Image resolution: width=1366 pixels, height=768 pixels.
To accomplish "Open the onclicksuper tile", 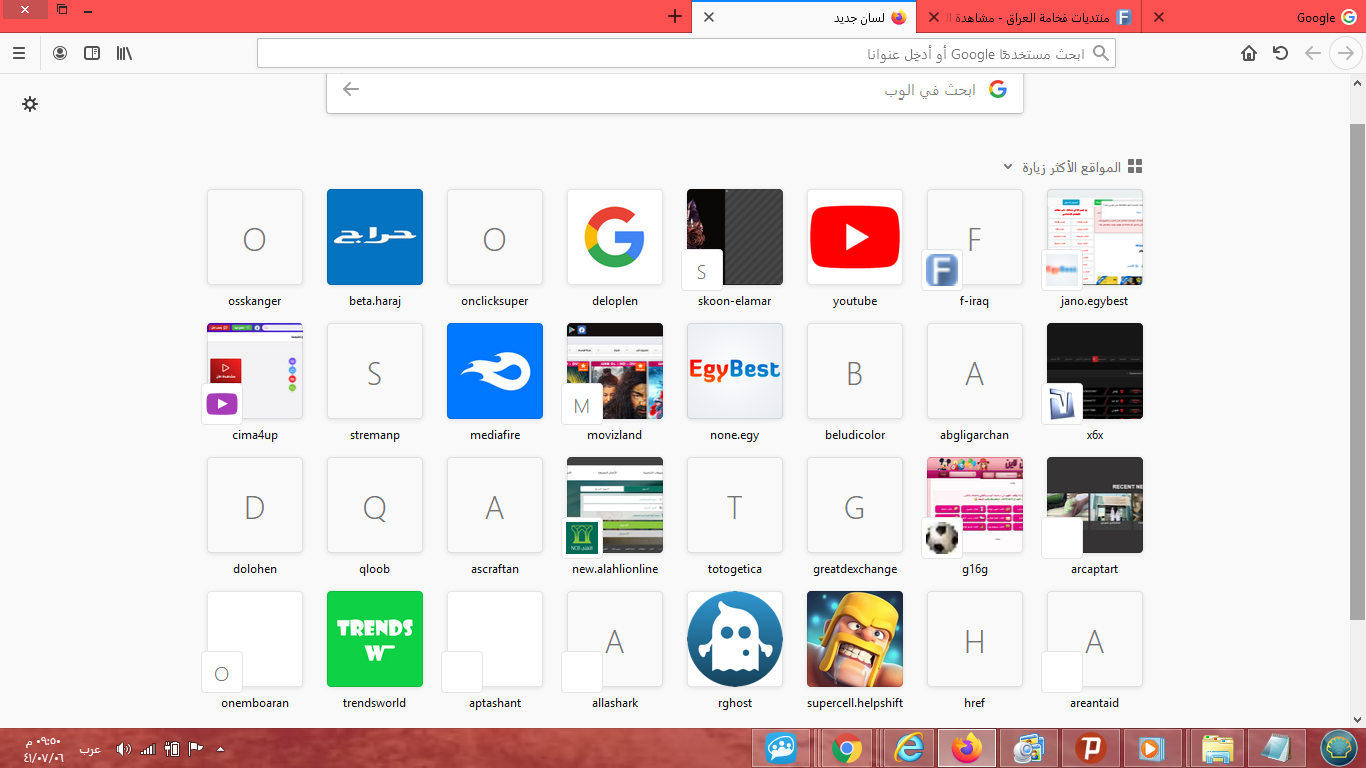I will [x=495, y=238].
